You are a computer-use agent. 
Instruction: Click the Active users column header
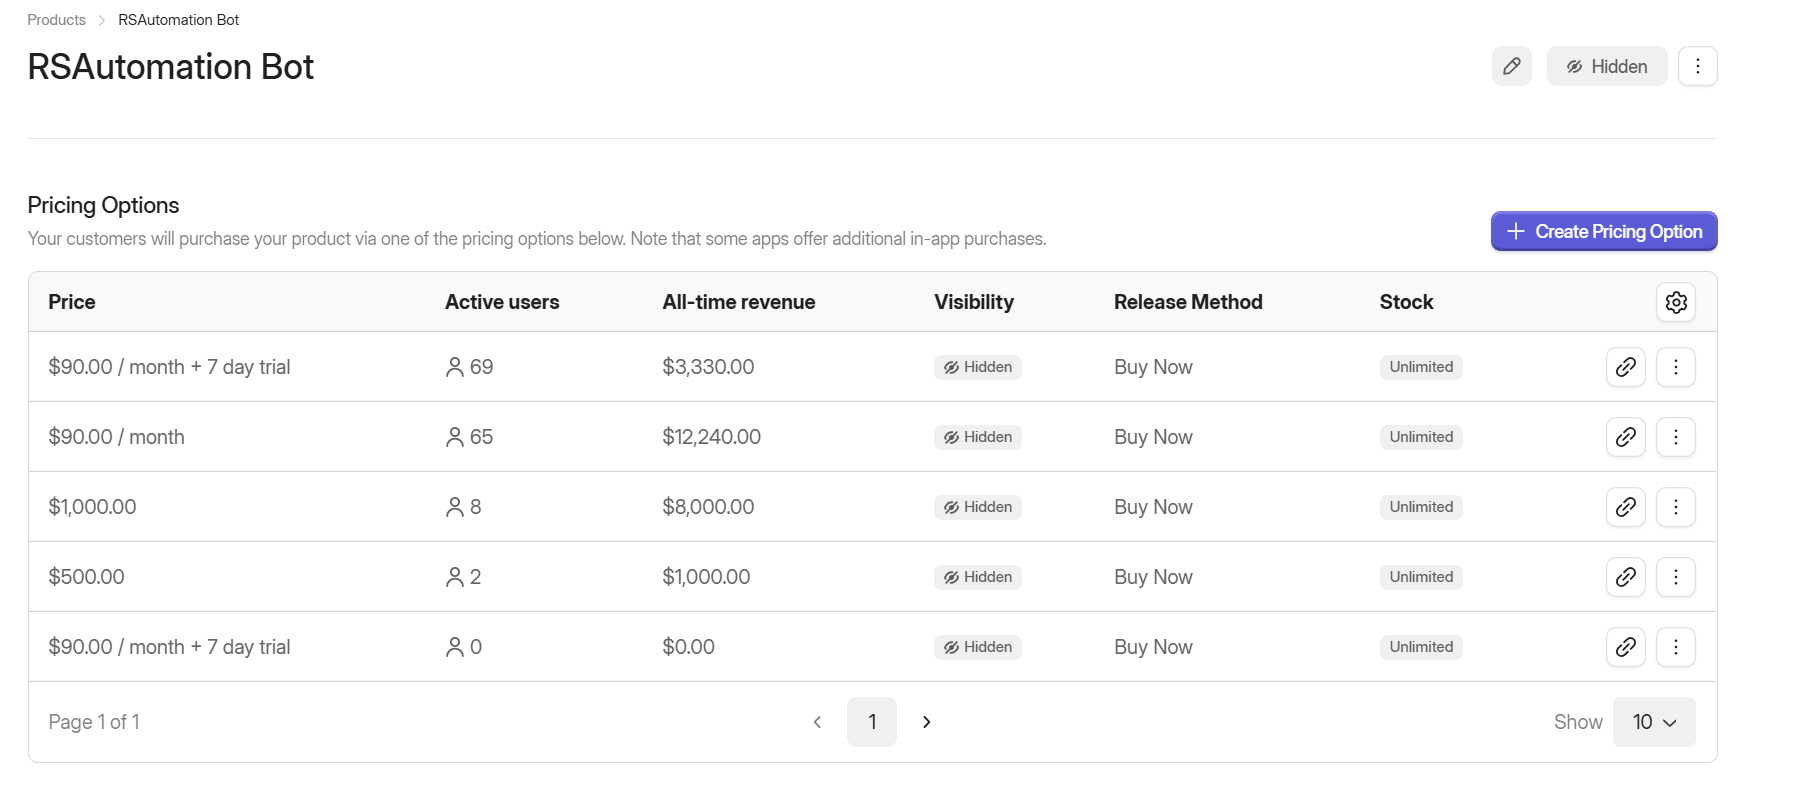(x=502, y=302)
